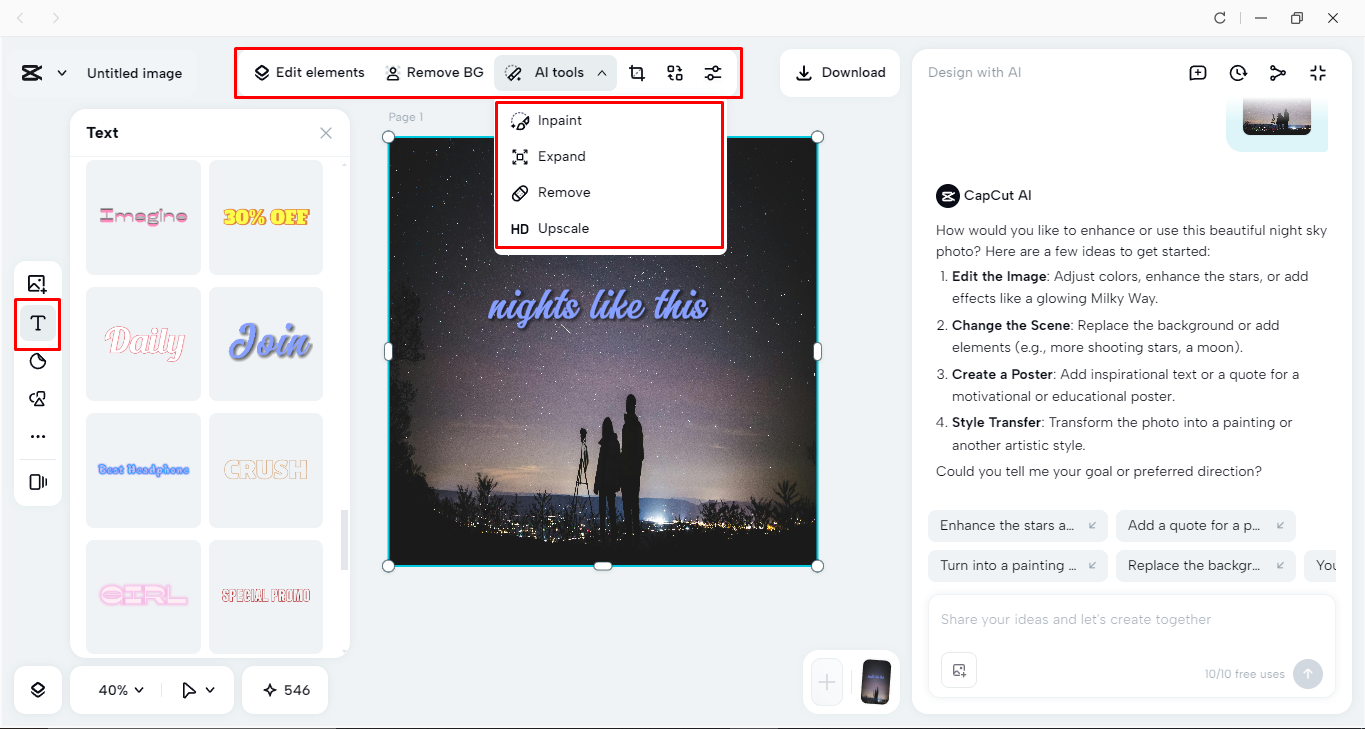Open the shapes icon in sidebar
The width and height of the screenshot is (1365, 729).
click(38, 399)
